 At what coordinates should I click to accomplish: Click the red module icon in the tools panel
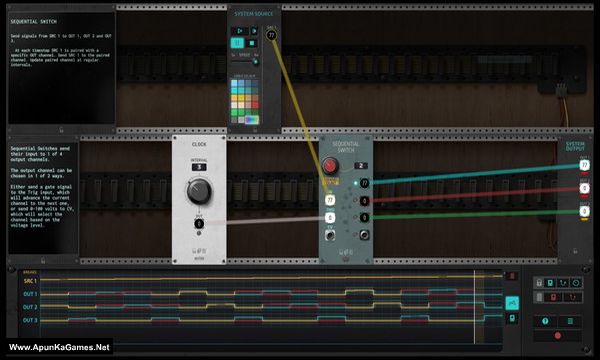click(x=553, y=297)
